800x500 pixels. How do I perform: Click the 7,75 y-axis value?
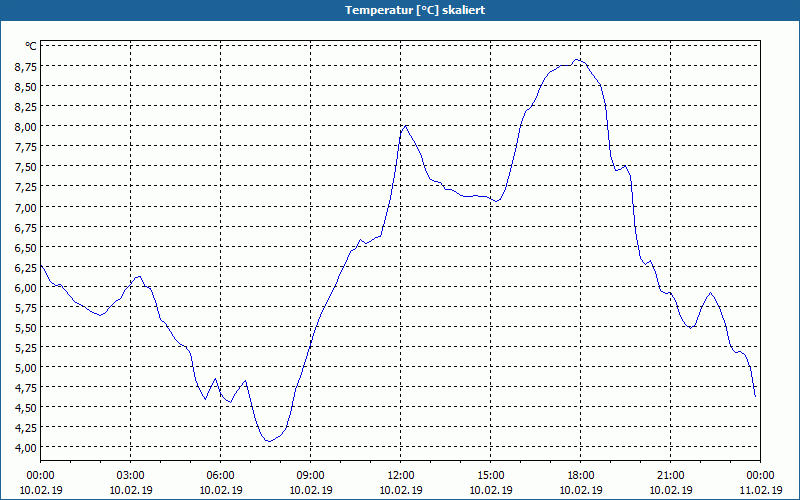pyautogui.click(x=27, y=147)
